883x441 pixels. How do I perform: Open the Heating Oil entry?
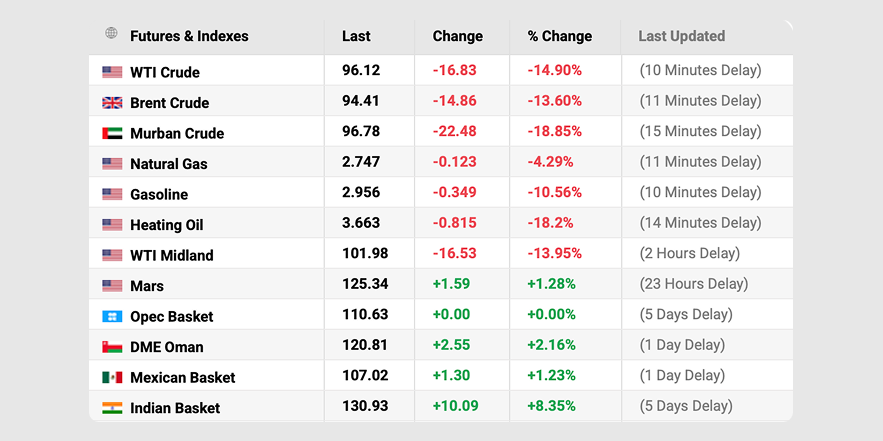[x=166, y=225]
